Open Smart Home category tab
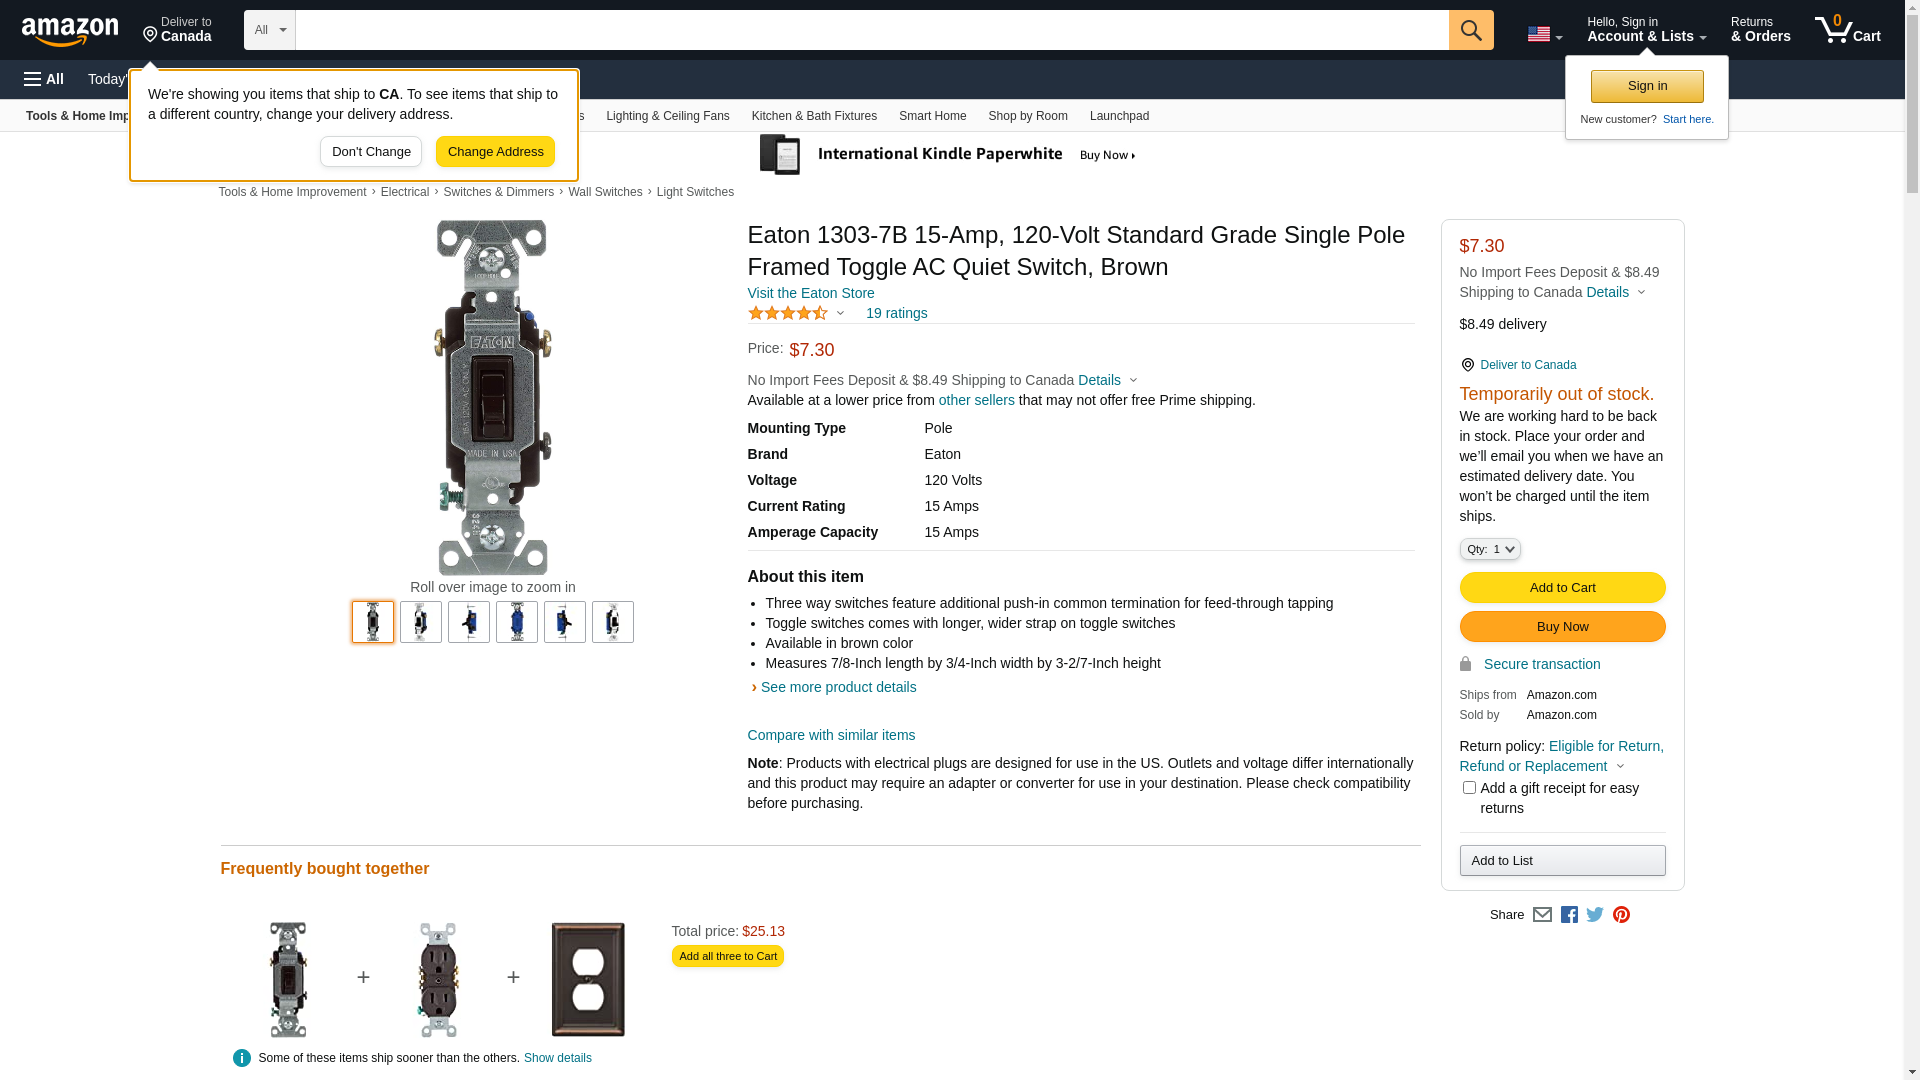The height and width of the screenshot is (1080, 1920). click(932, 116)
